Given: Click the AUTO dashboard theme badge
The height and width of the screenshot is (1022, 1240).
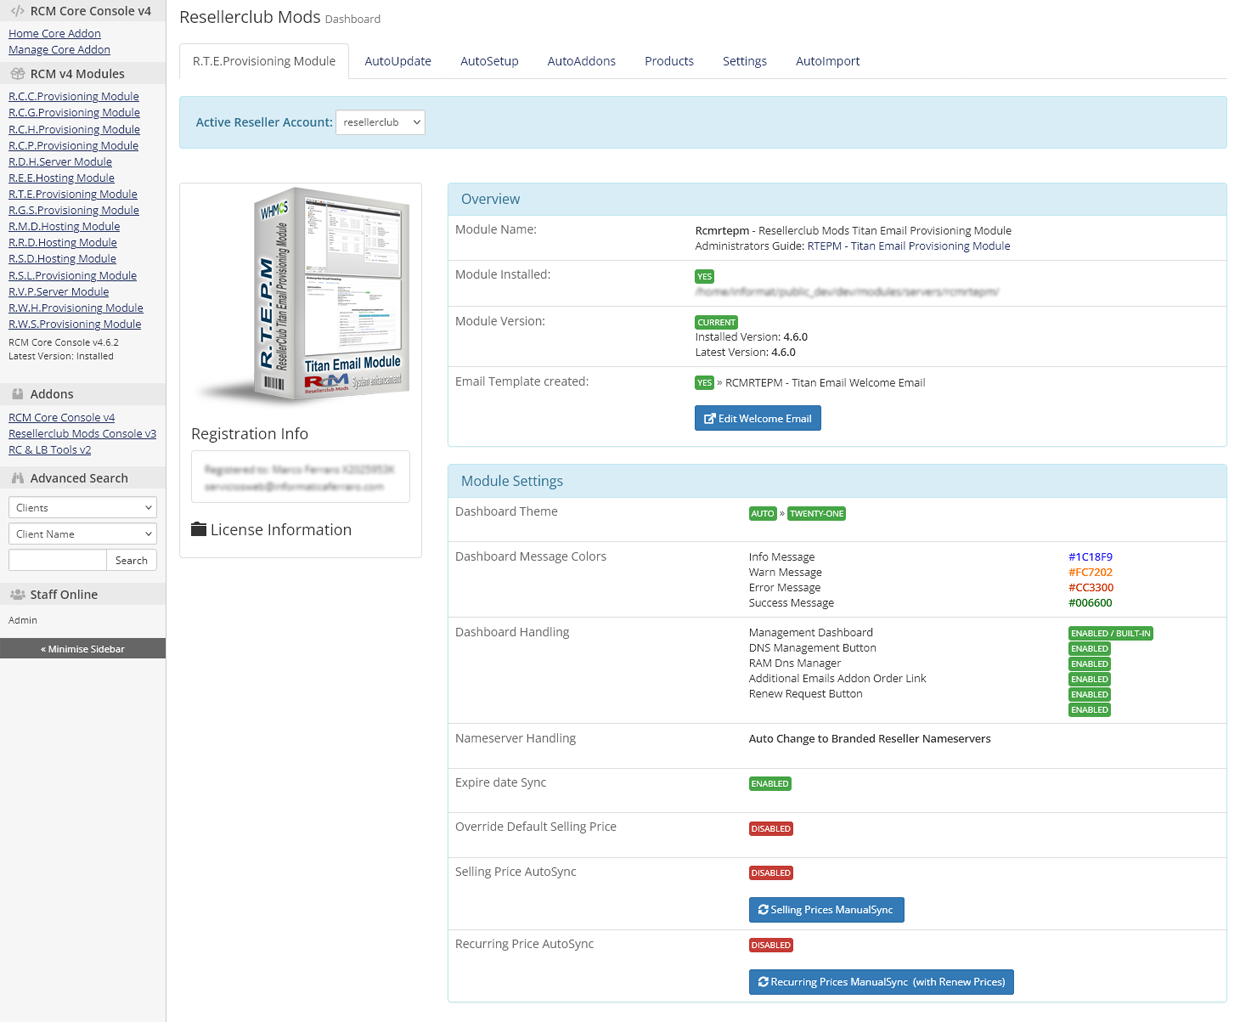Looking at the screenshot, I should [762, 513].
